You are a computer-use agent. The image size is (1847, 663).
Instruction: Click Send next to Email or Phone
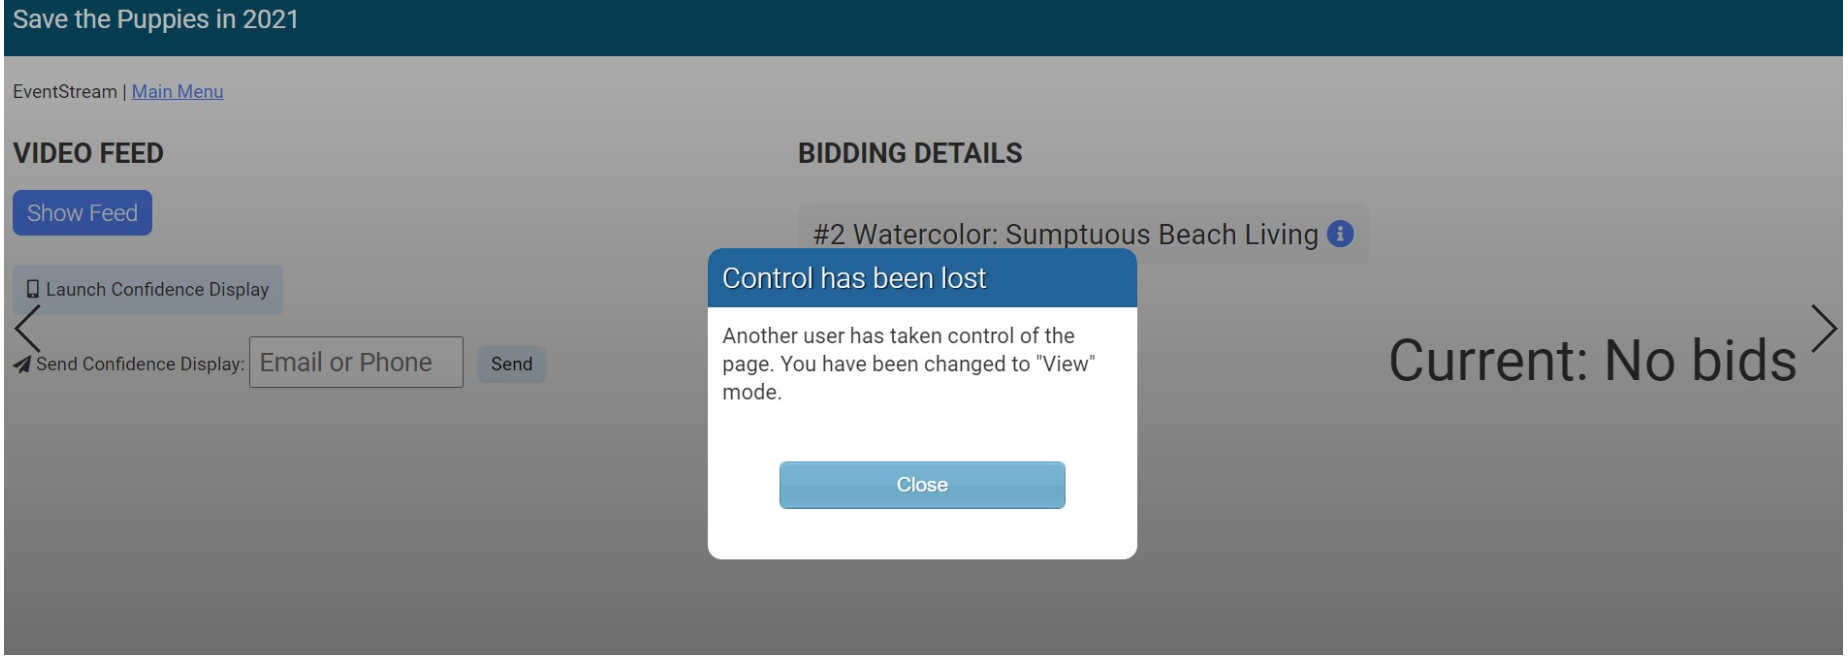pyautogui.click(x=511, y=364)
